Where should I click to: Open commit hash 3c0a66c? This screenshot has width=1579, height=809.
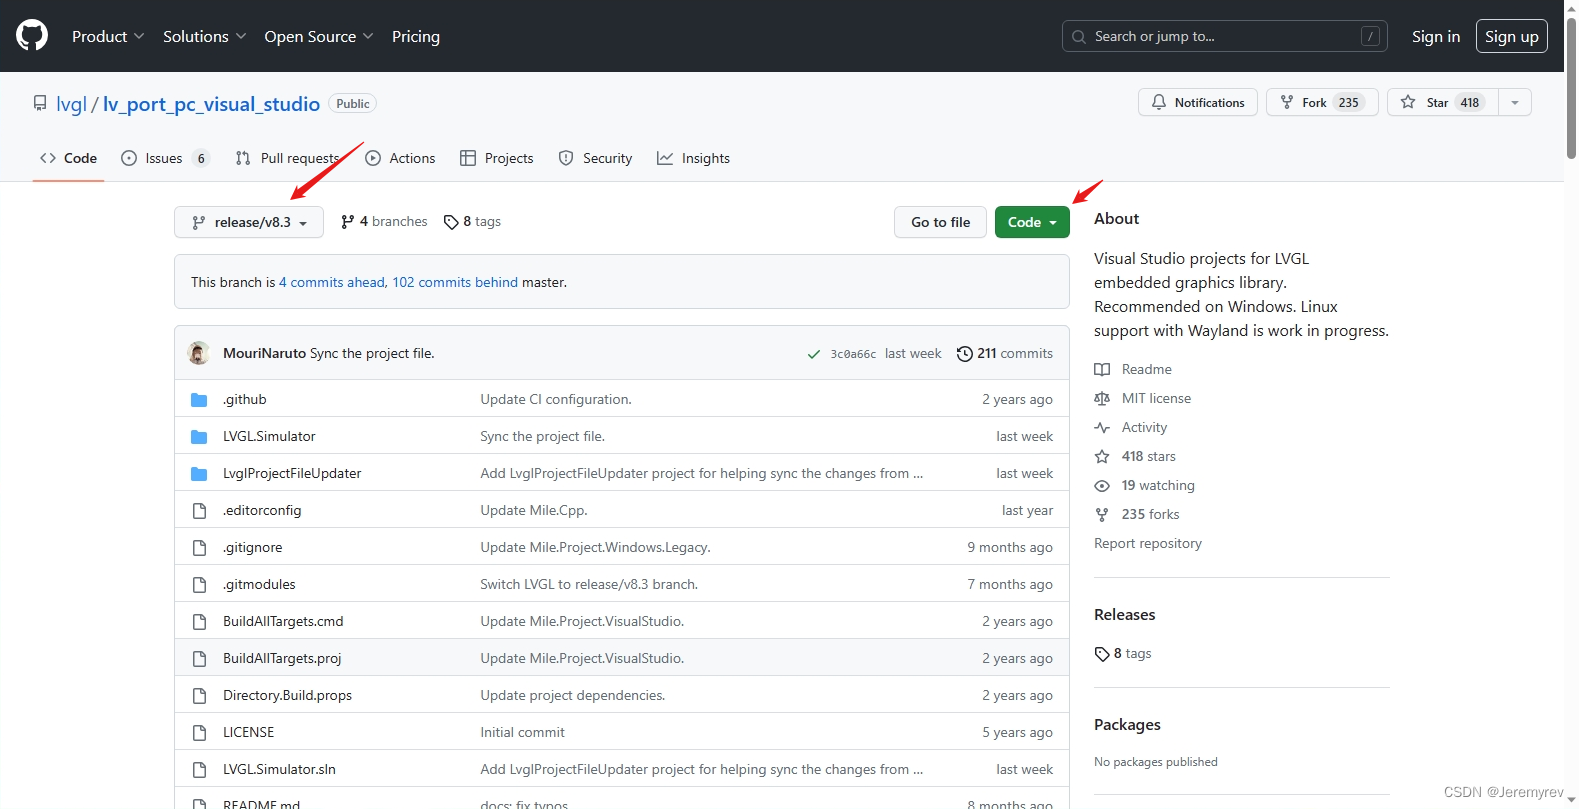853,354
